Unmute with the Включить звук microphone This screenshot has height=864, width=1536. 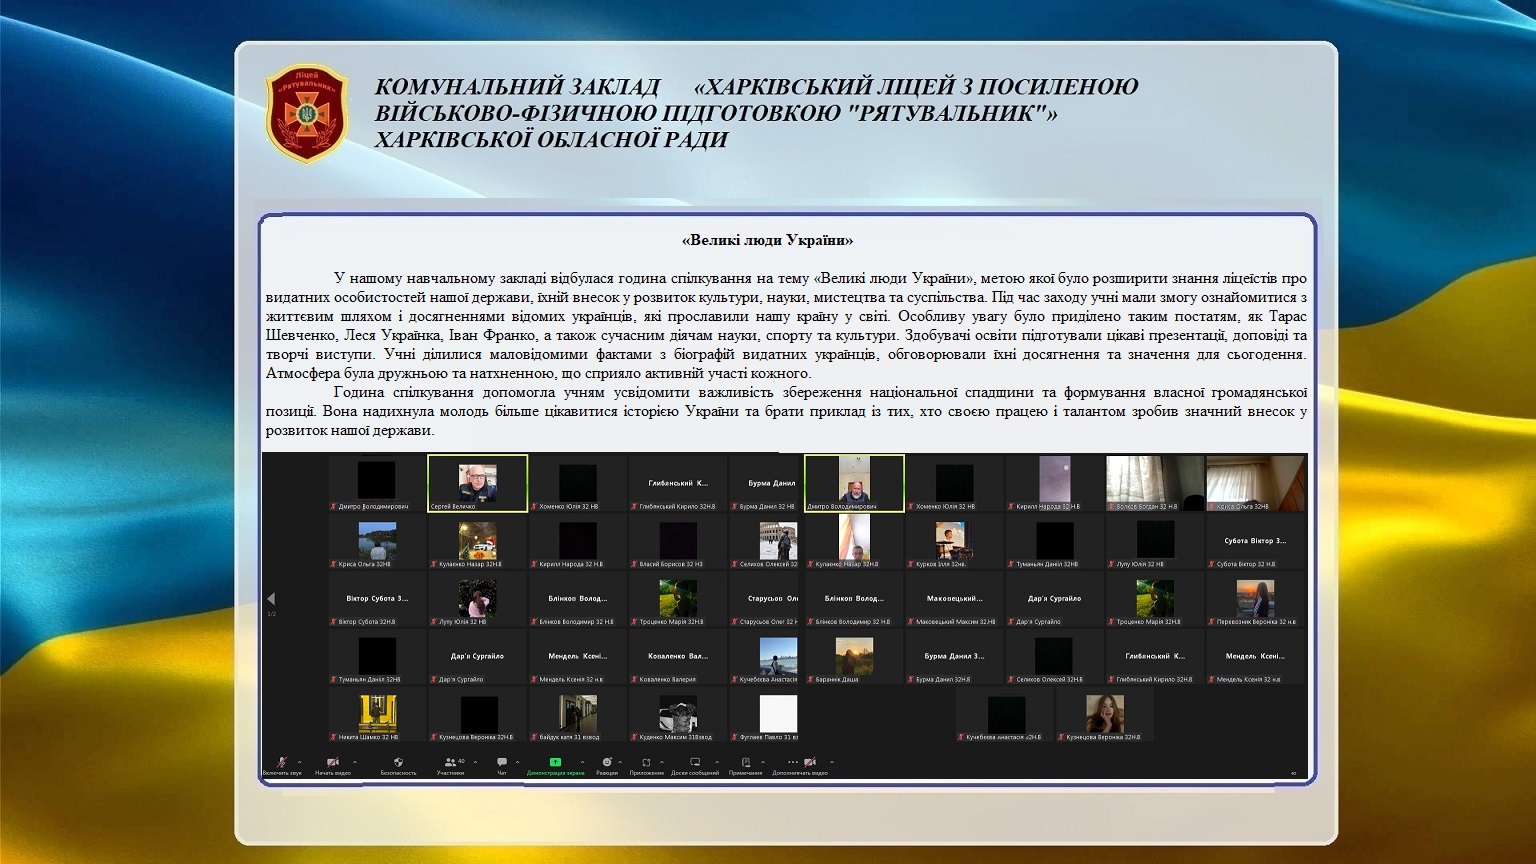(x=281, y=764)
